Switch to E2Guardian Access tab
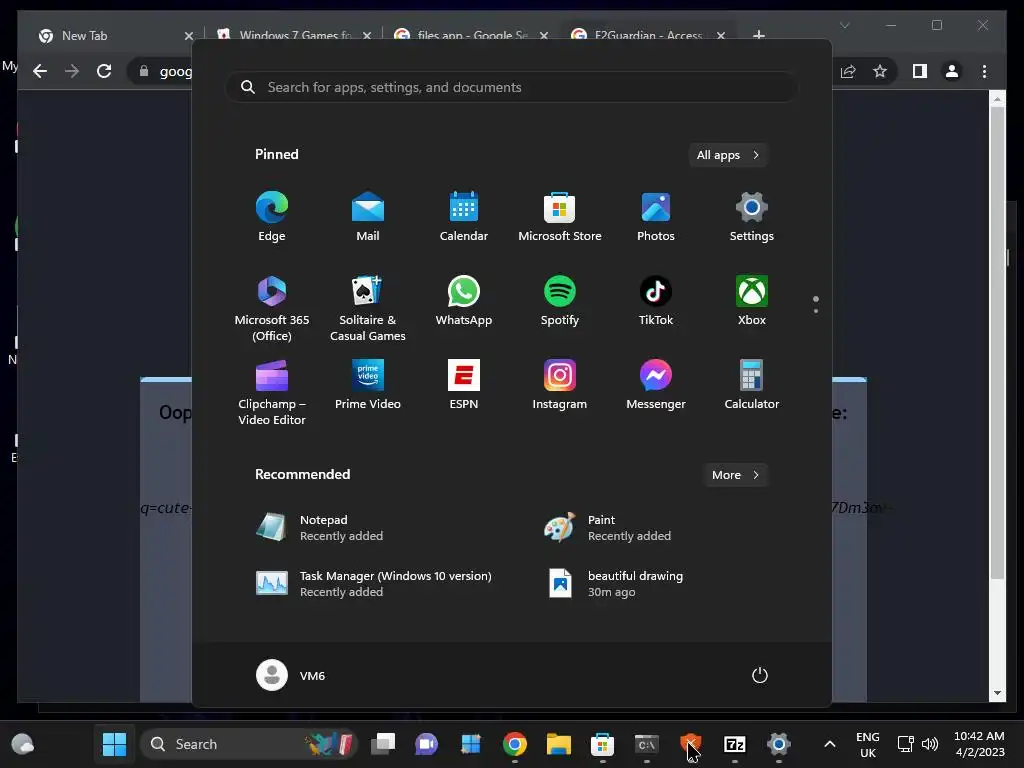Image resolution: width=1024 pixels, height=768 pixels. (648, 36)
